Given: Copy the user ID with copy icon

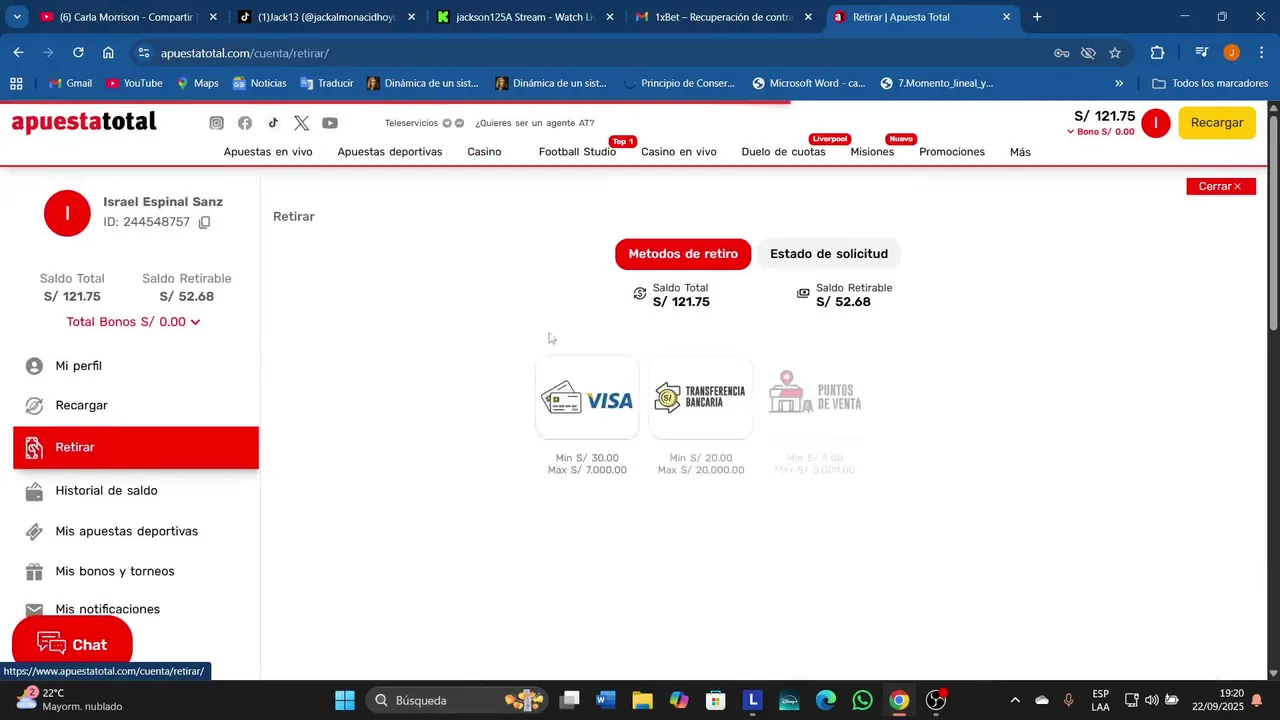Looking at the screenshot, I should pyautogui.click(x=204, y=222).
